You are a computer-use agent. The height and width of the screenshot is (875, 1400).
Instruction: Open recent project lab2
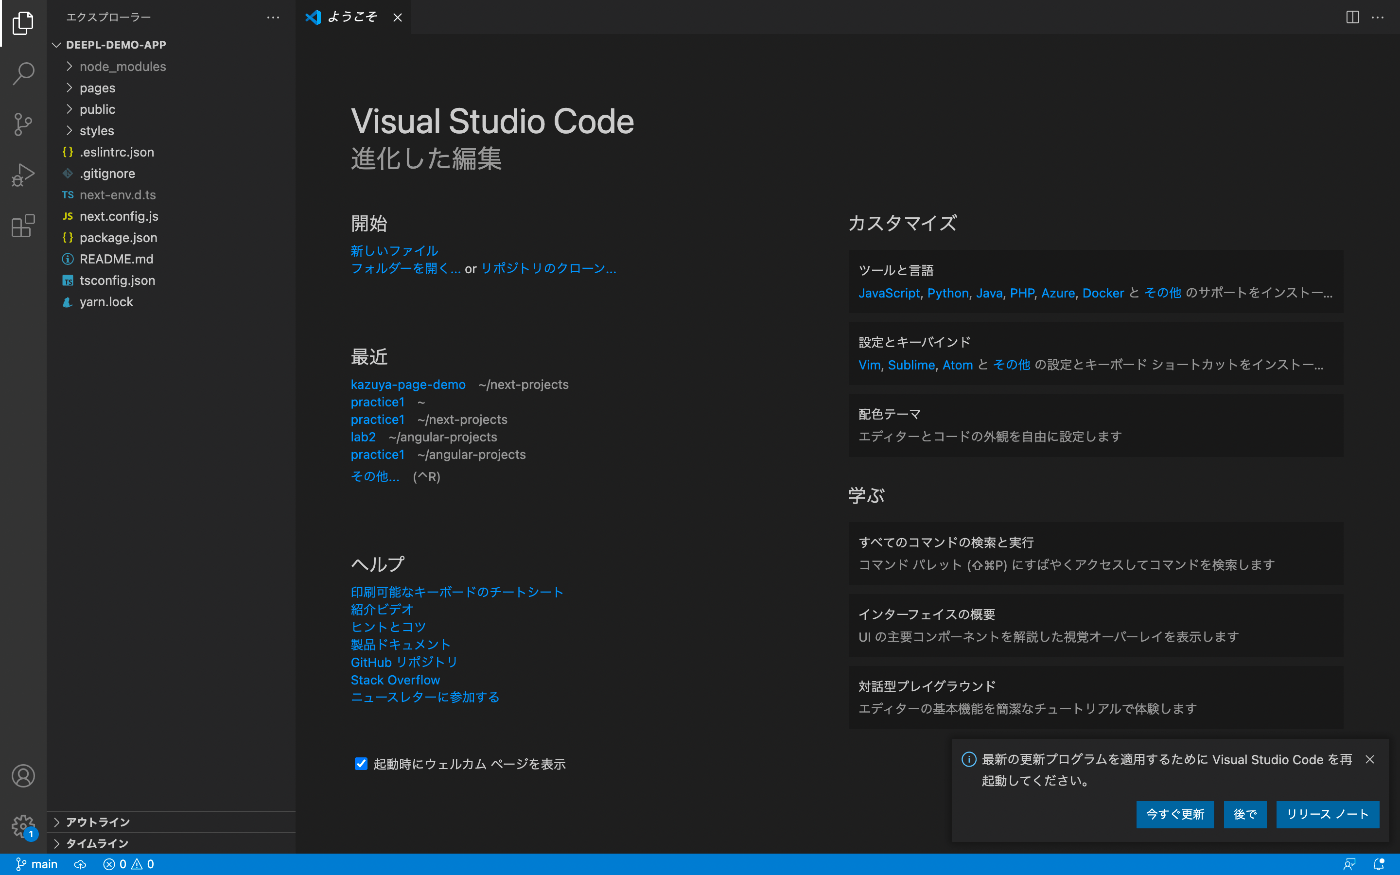coord(363,437)
